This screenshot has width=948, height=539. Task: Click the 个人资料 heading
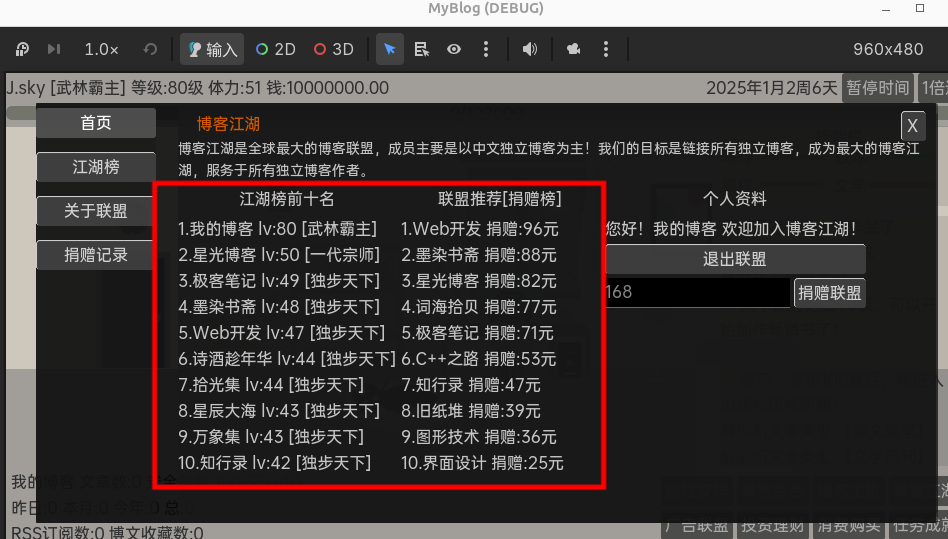(735, 199)
